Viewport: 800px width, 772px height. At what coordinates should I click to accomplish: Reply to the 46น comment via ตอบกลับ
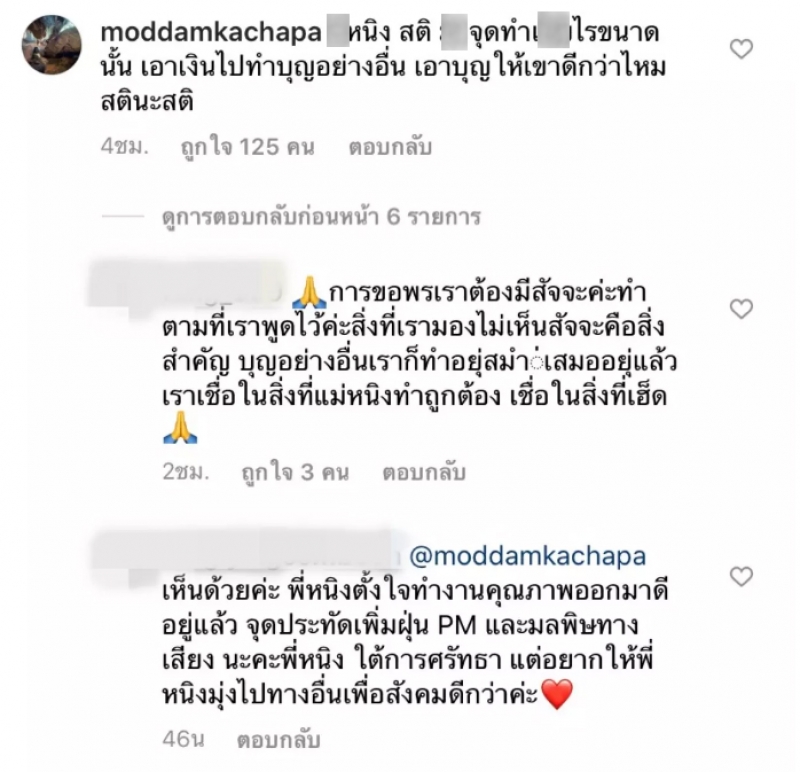coord(279,740)
